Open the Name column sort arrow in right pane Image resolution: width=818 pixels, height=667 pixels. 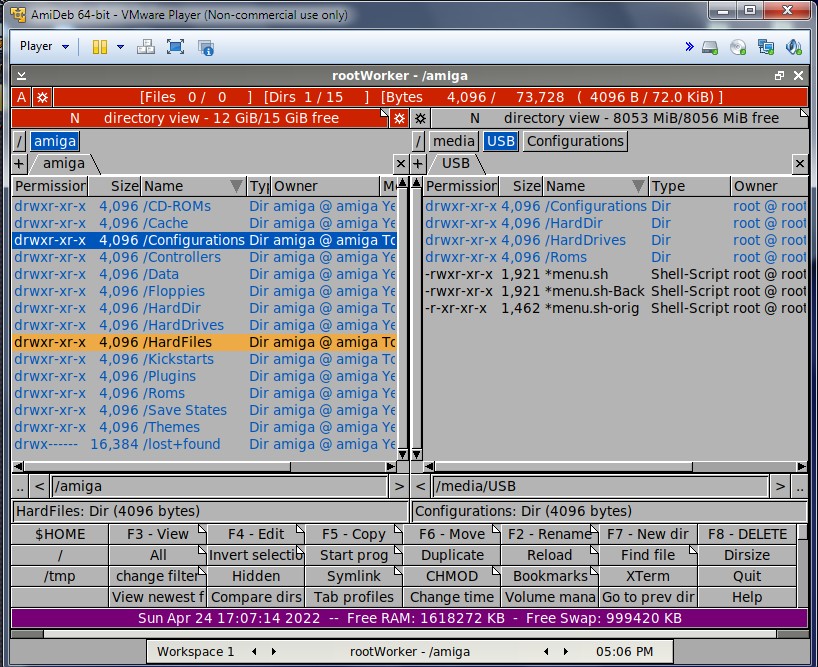pyautogui.click(x=638, y=186)
